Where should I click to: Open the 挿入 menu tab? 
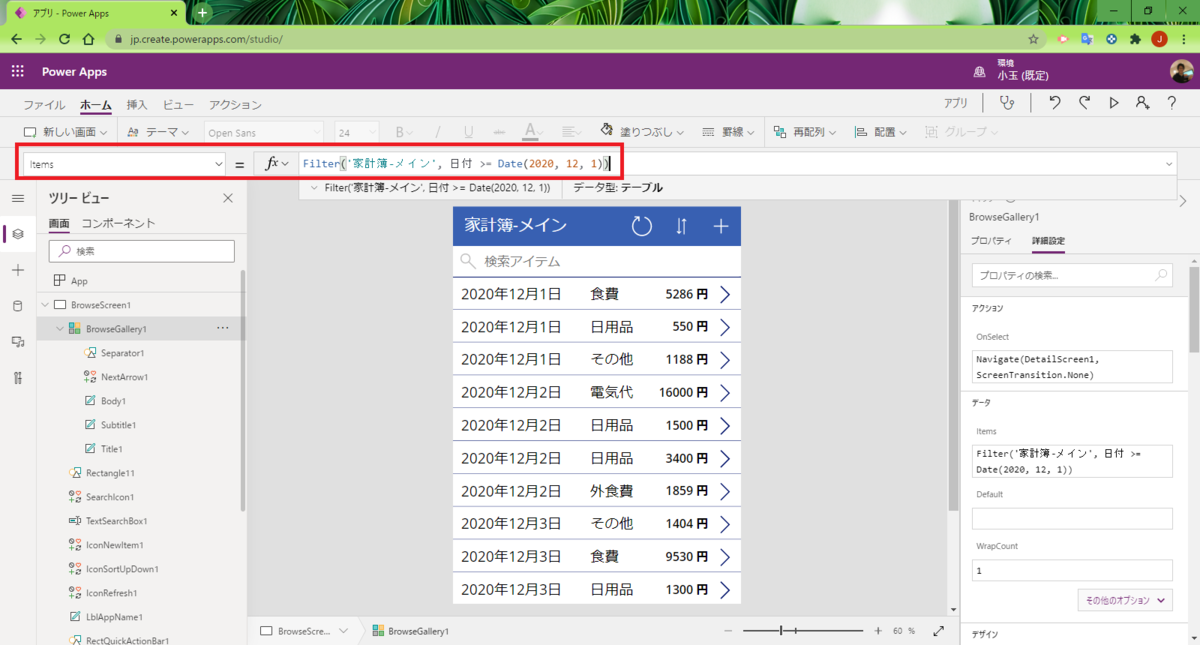click(137, 105)
